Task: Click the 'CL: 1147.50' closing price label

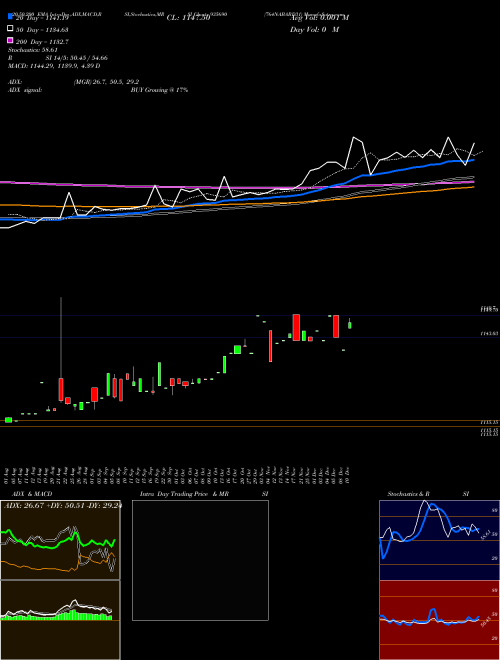Action: coord(188,18)
